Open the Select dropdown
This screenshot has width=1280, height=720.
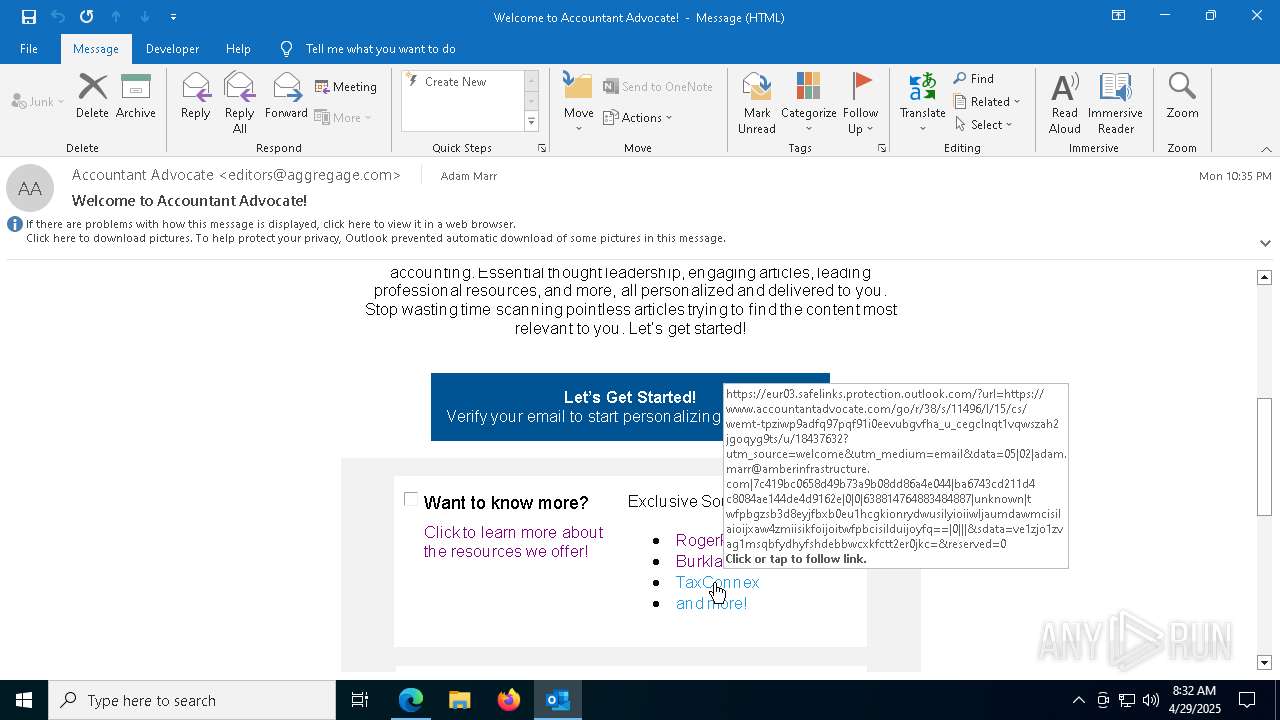(984, 125)
